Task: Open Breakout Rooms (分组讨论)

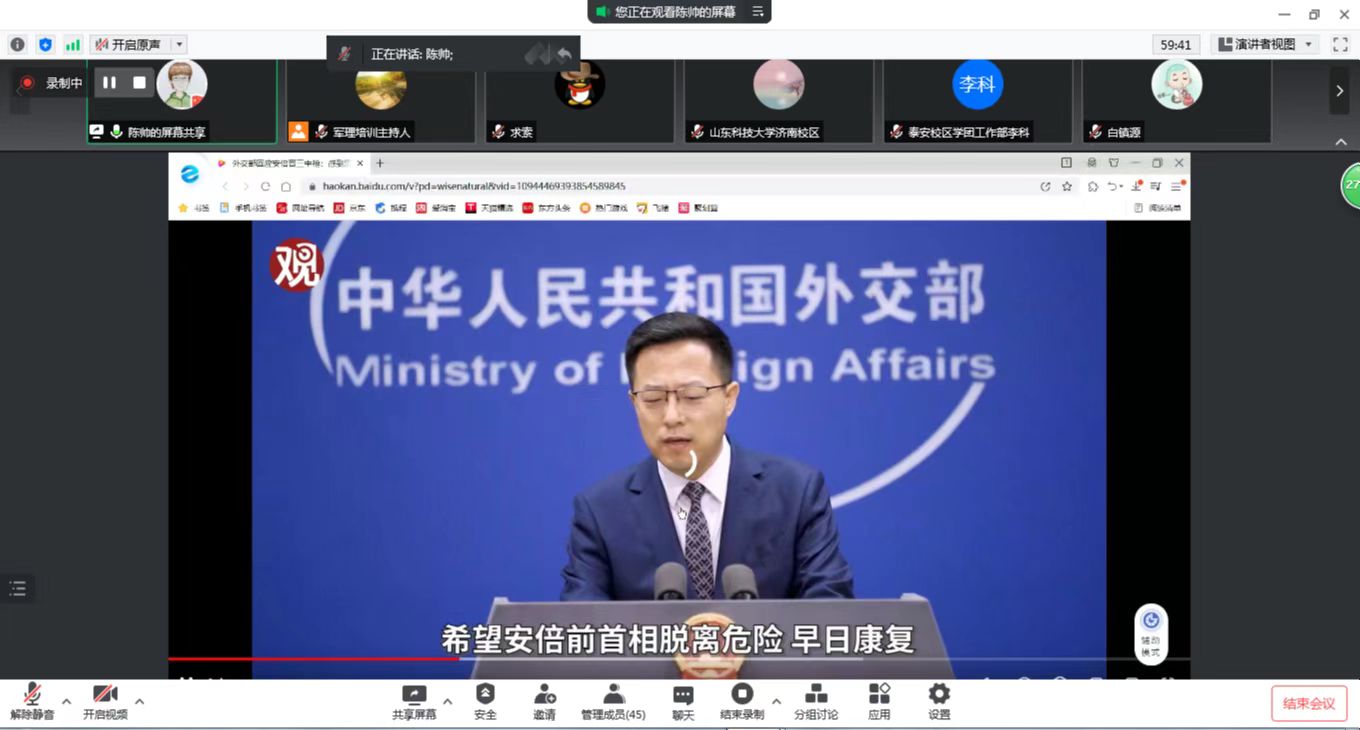Action: coord(815,695)
